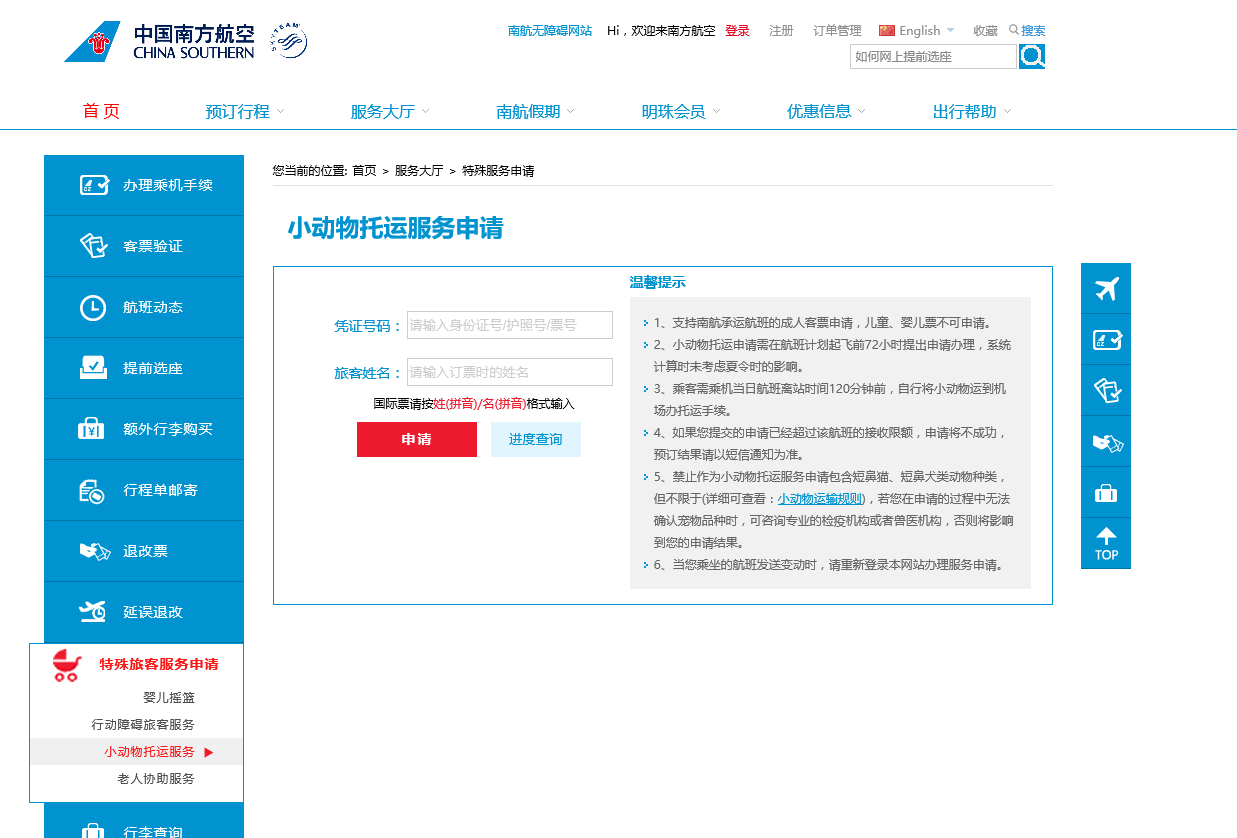Expand the English language dropdown

[917, 30]
